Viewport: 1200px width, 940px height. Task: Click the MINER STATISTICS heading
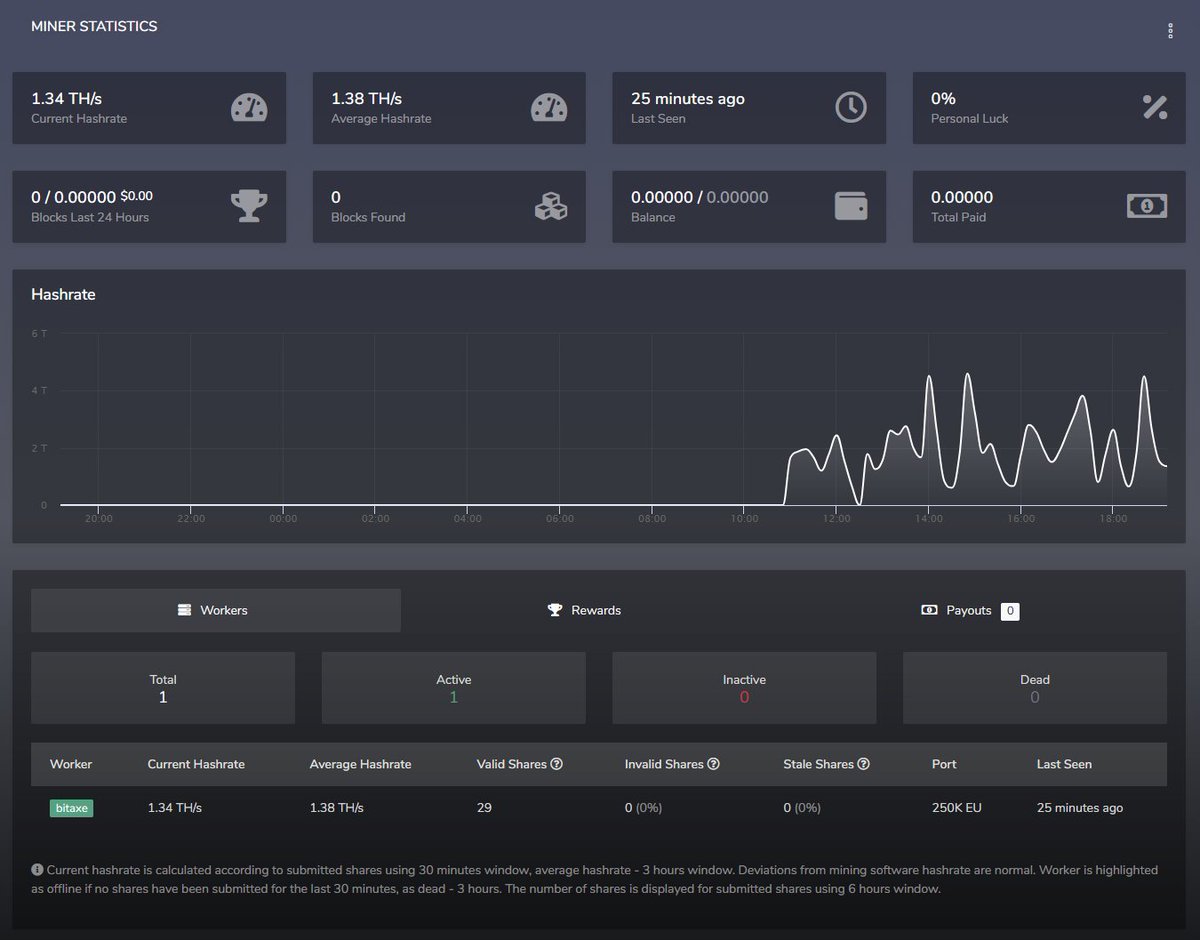[94, 27]
